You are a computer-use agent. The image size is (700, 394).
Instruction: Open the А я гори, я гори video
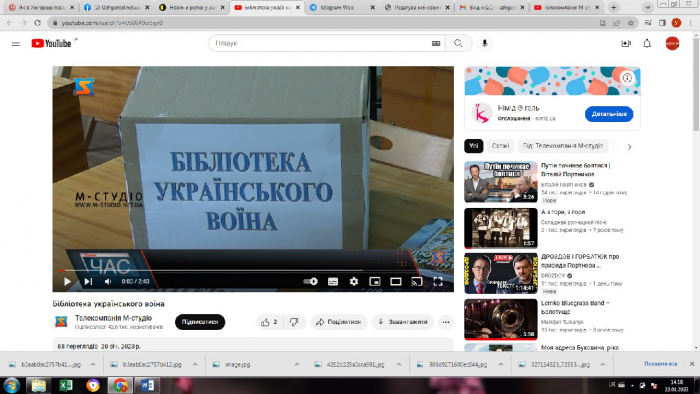pyautogui.click(x=500, y=228)
